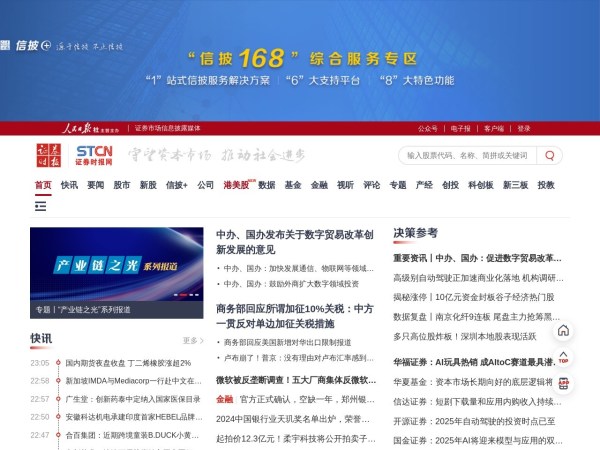The image size is (600, 450).
Task: Click the 信披168 top advertisement banner
Action: point(300,60)
